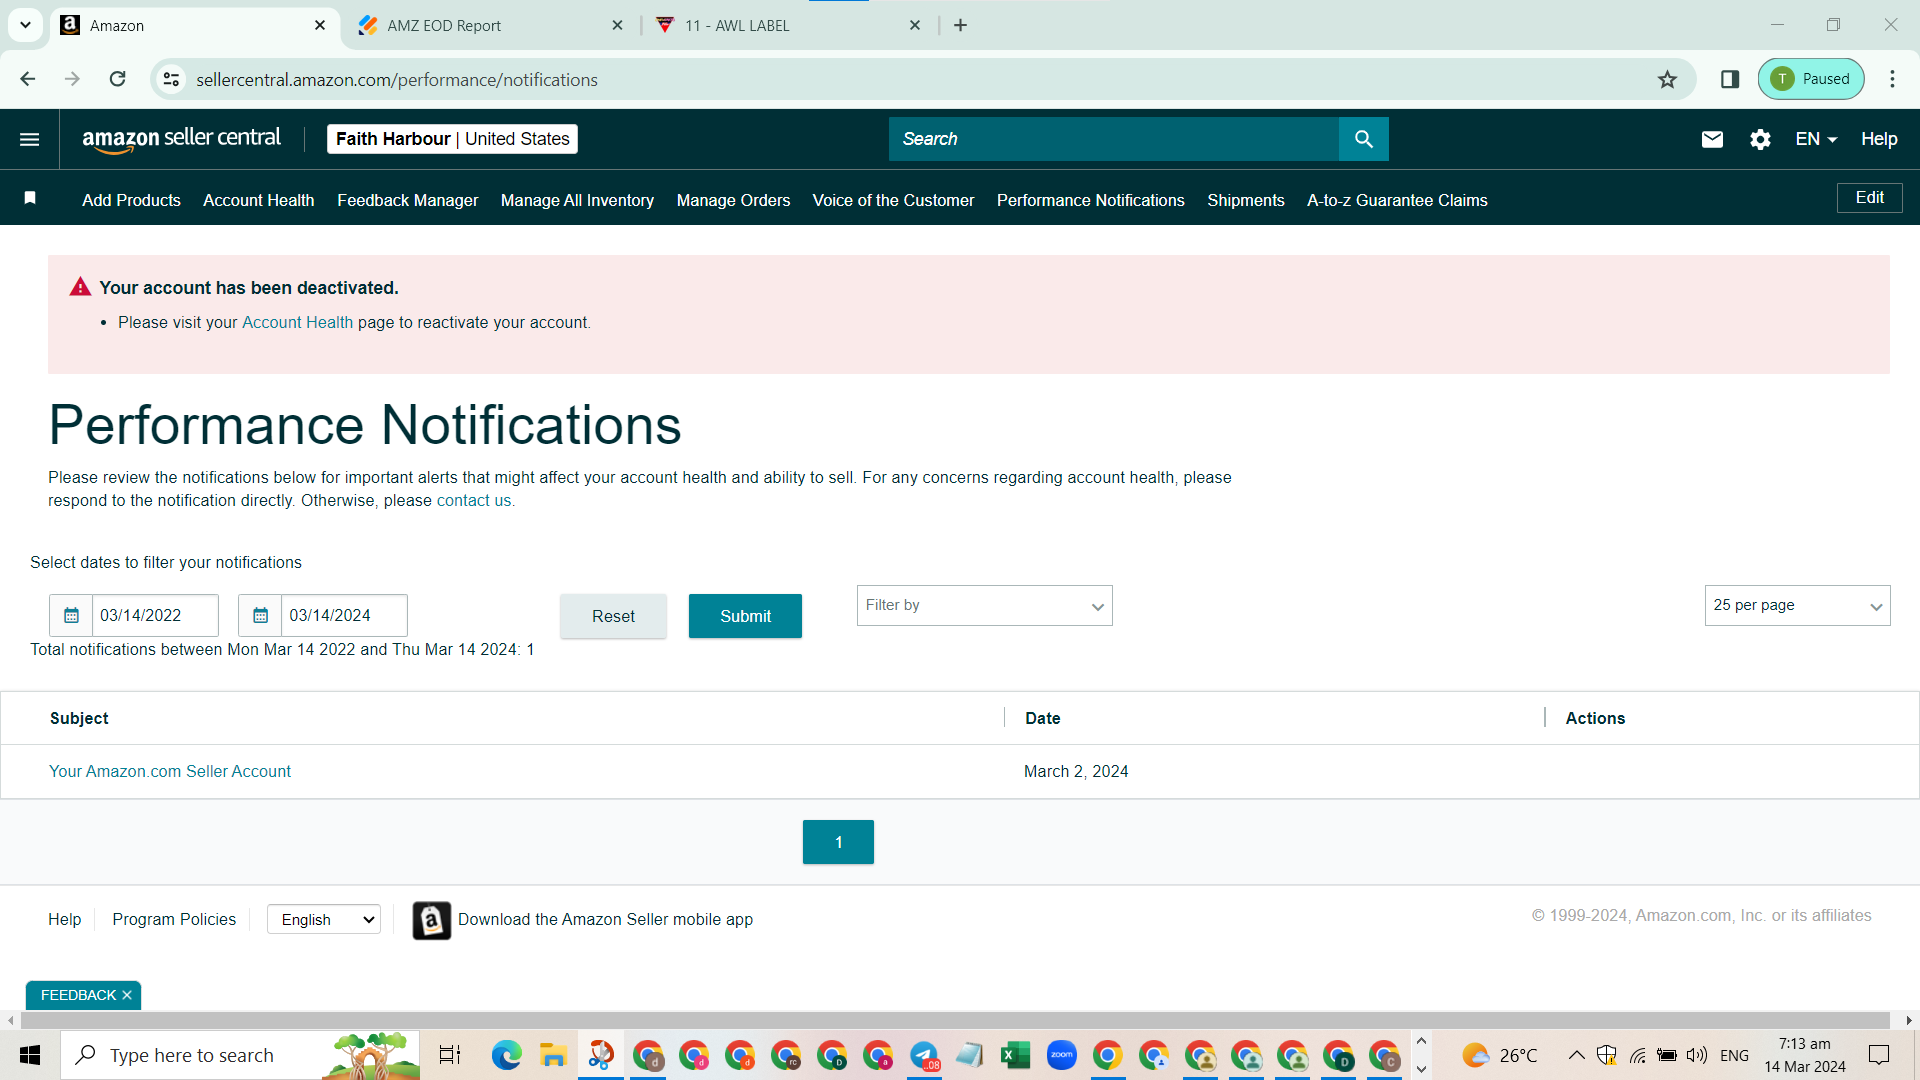Image resolution: width=1920 pixels, height=1080 pixels.
Task: Click the Paused profile button
Action: pyautogui.click(x=1811, y=79)
